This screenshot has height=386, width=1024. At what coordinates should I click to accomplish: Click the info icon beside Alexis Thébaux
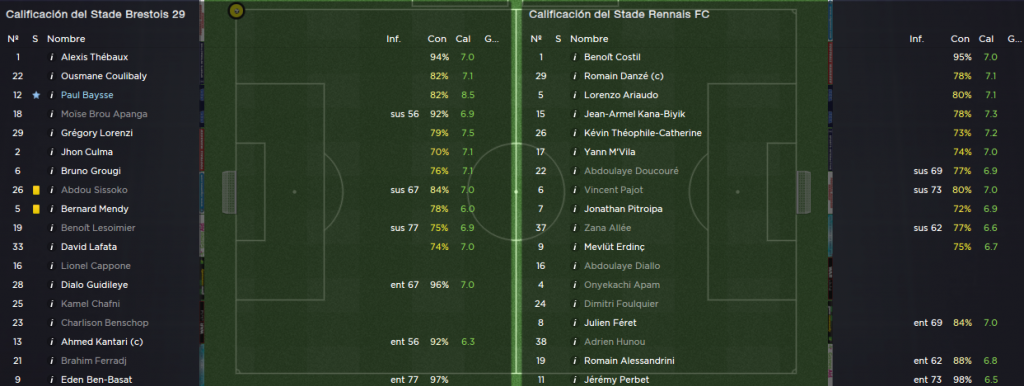point(51,57)
